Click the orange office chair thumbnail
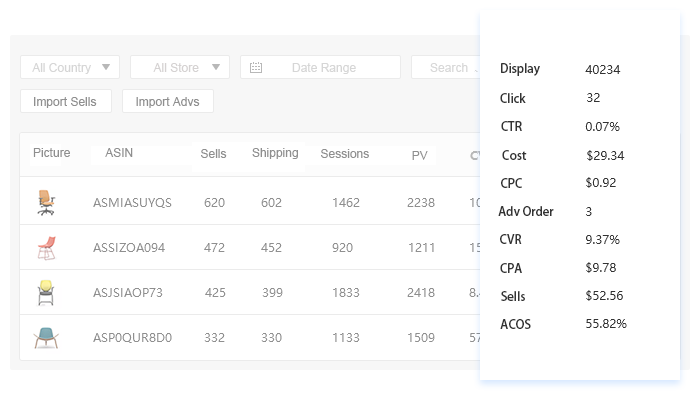 [x=45, y=203]
